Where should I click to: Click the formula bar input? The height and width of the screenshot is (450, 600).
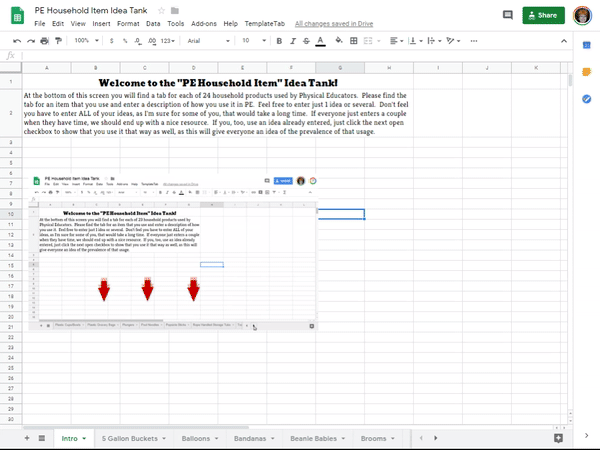[297, 56]
